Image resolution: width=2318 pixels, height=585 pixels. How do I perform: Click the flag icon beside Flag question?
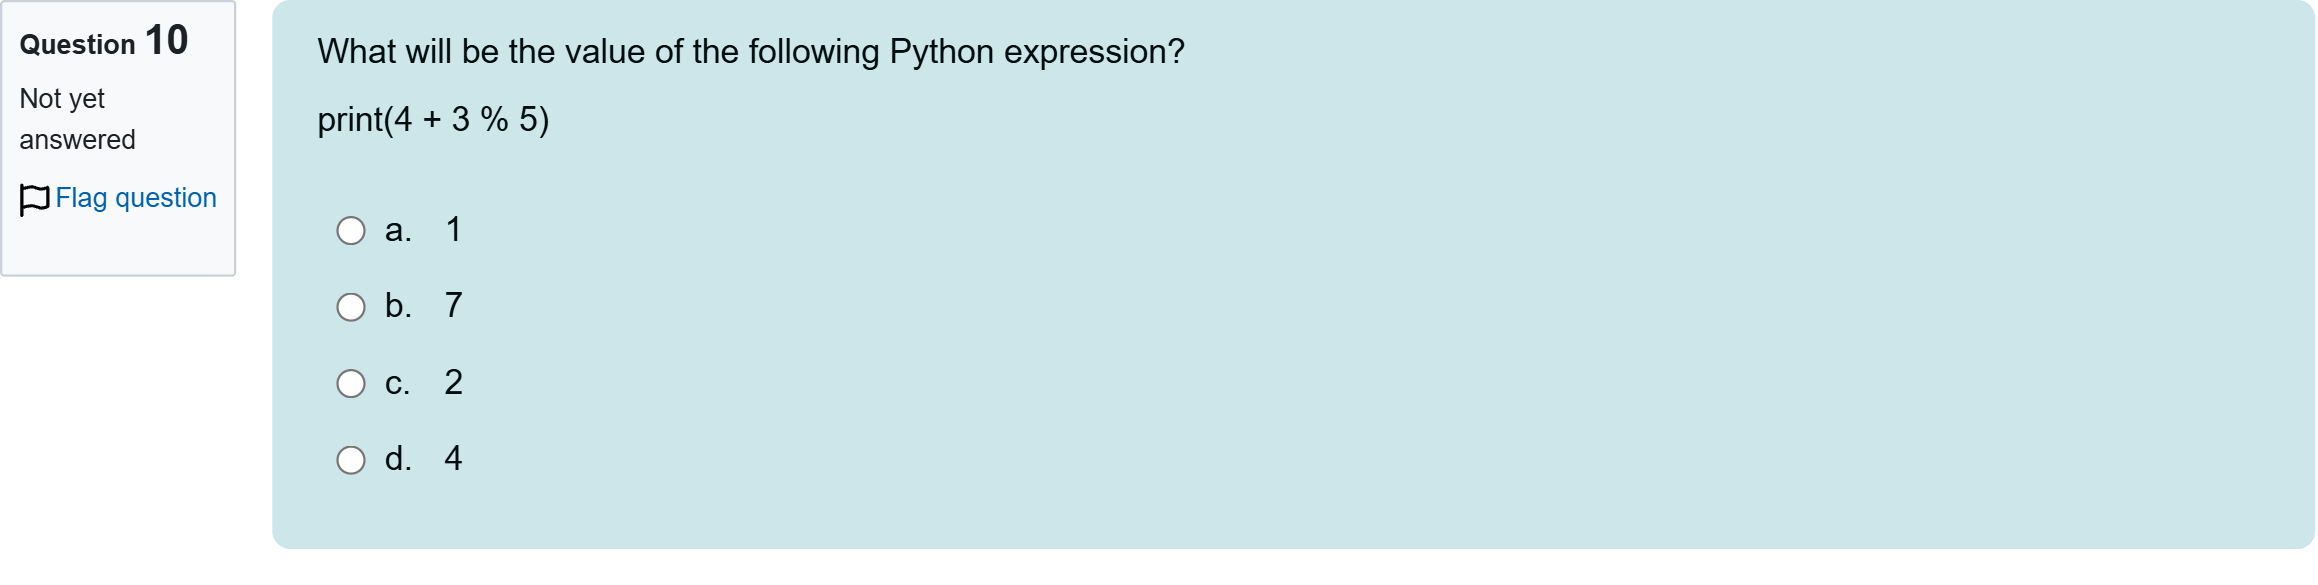(34, 198)
